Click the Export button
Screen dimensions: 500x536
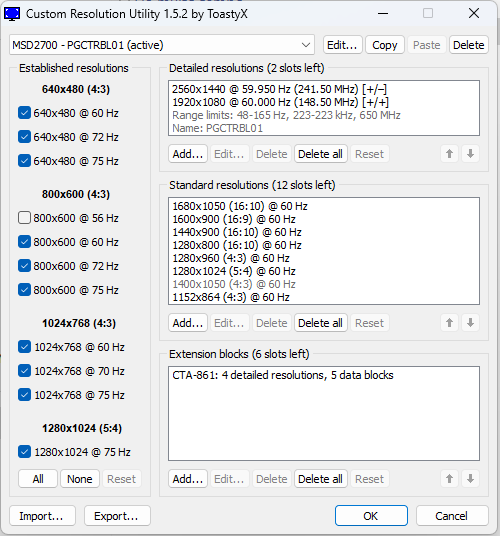[117, 515]
